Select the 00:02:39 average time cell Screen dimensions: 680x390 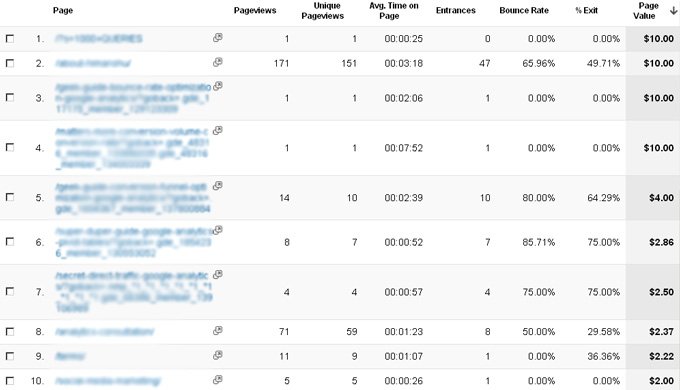click(403, 198)
